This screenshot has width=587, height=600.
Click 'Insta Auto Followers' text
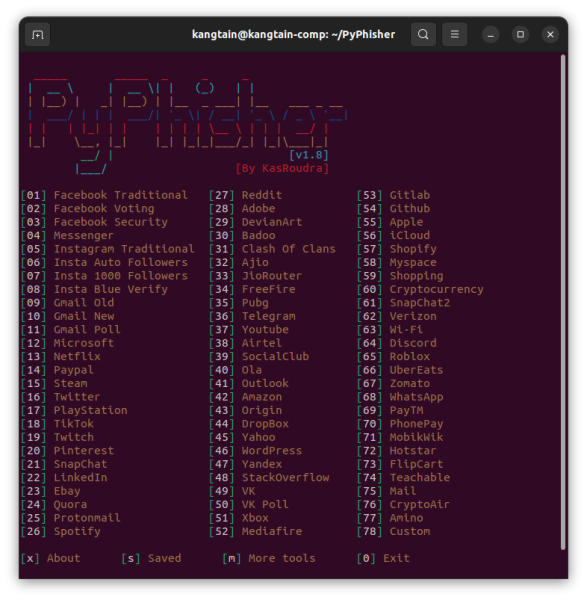(x=121, y=262)
